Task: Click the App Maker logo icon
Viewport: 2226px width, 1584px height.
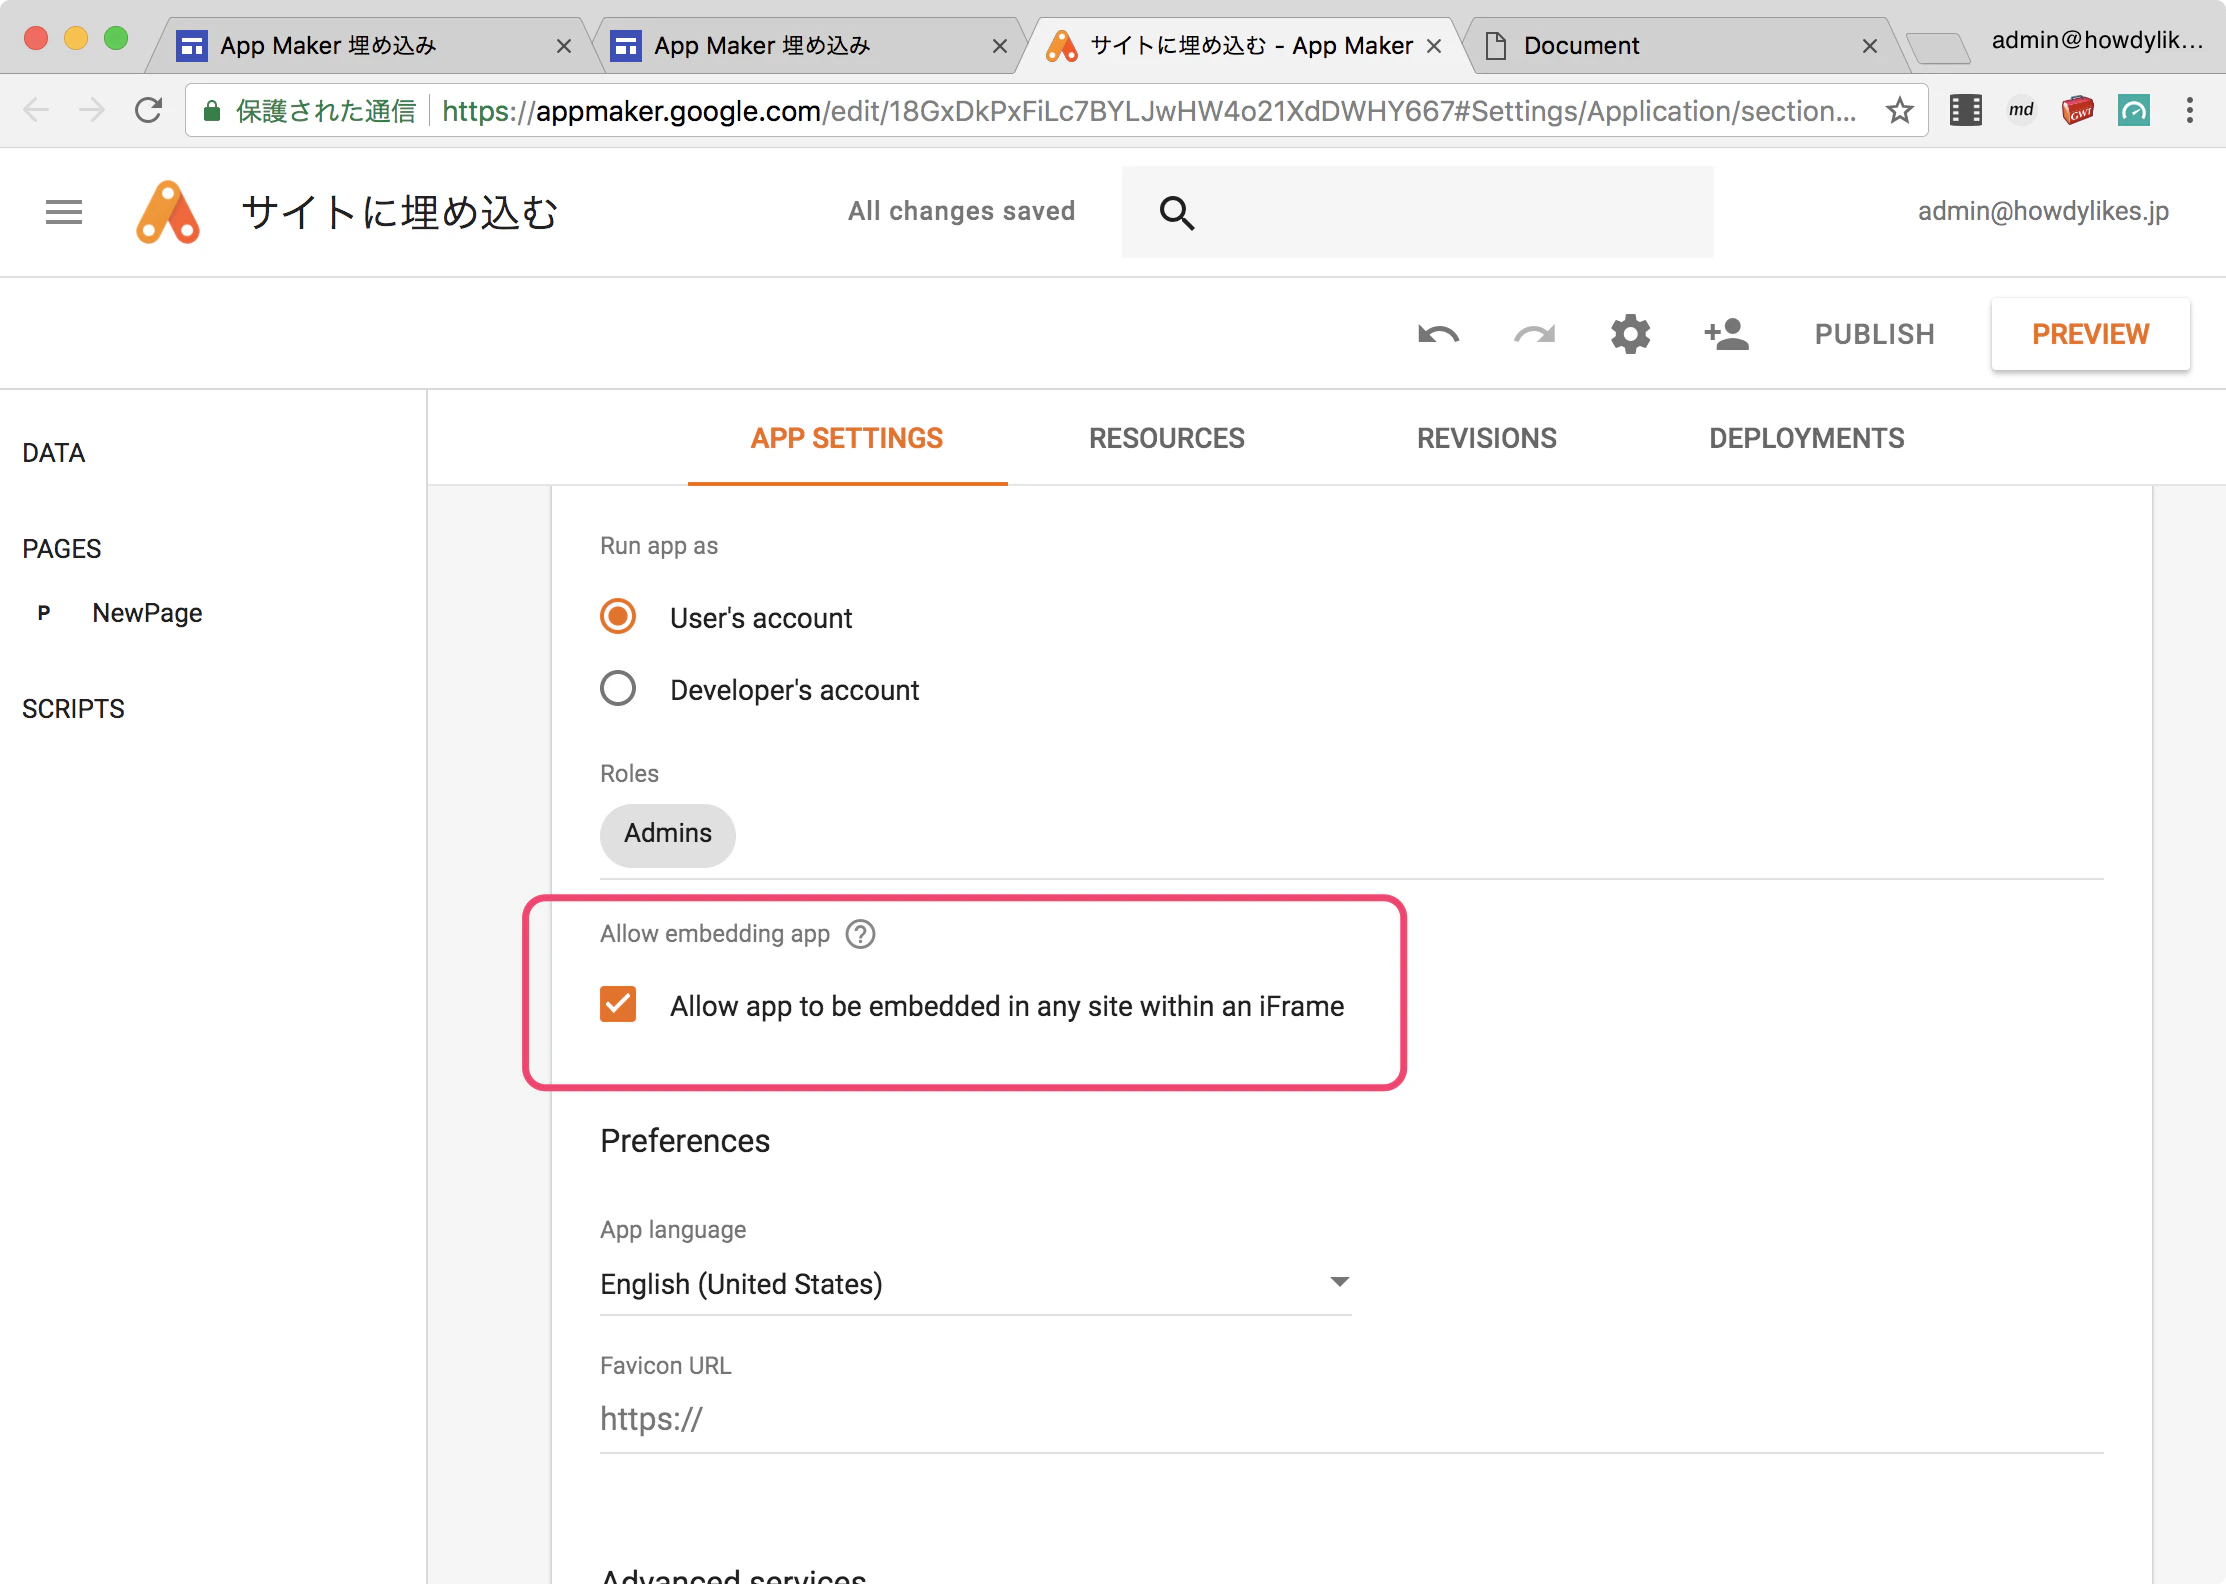Action: tap(168, 212)
